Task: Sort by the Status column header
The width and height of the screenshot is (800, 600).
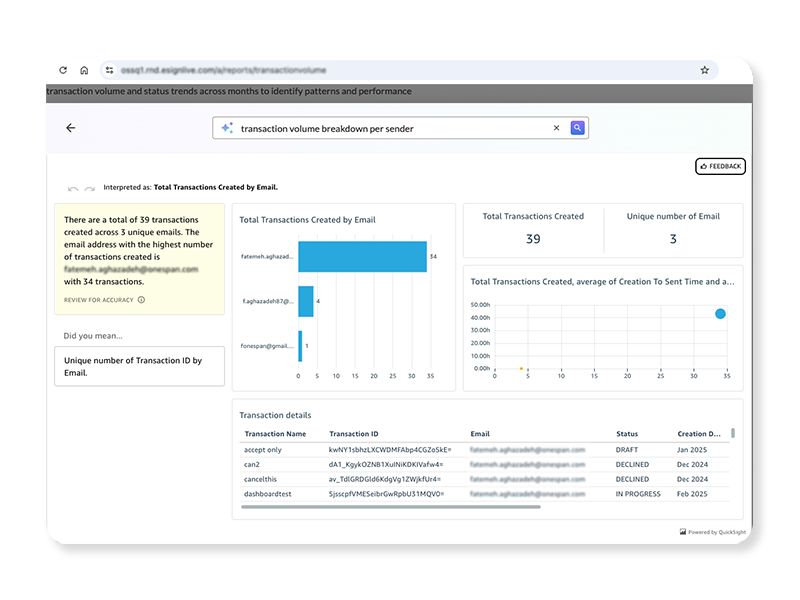Action: click(x=627, y=434)
